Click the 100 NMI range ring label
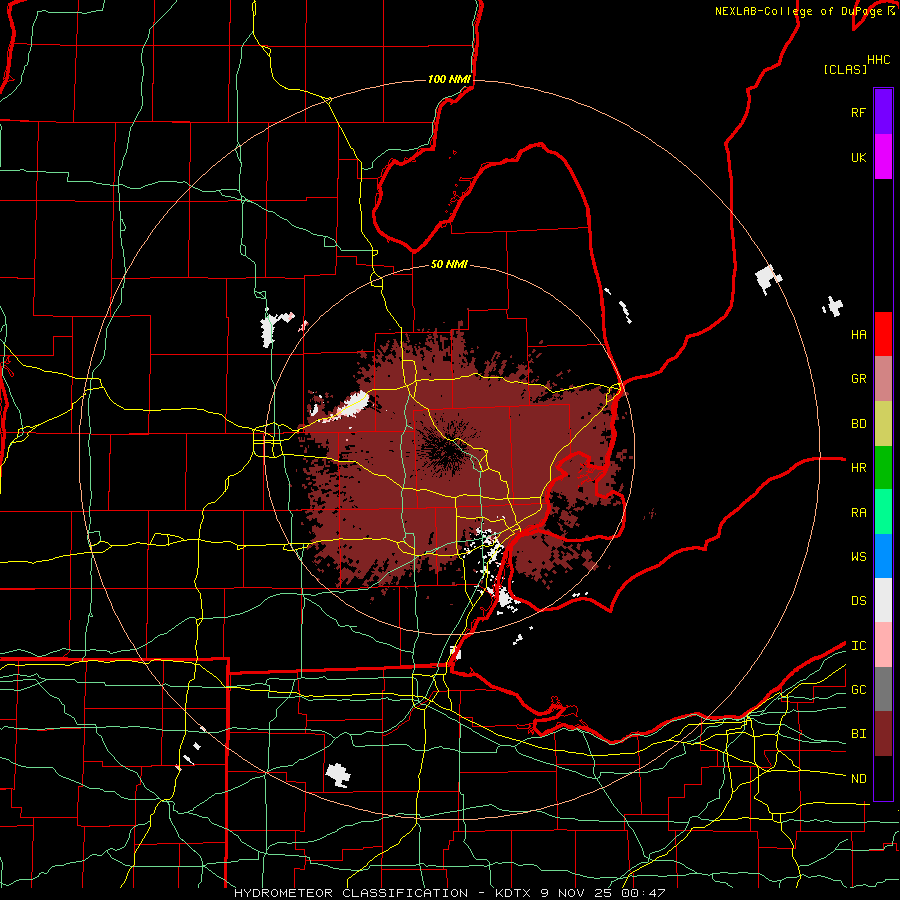Screen dimensions: 900x900 coord(449,79)
